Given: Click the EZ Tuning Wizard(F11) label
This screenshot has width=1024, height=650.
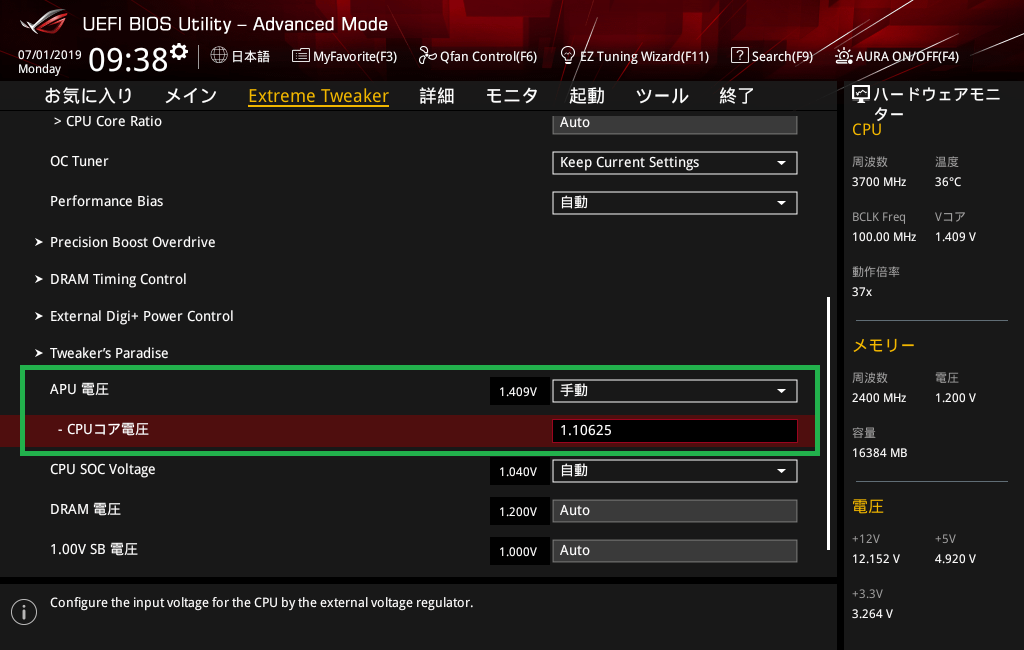Looking at the screenshot, I should pyautogui.click(x=645, y=57).
